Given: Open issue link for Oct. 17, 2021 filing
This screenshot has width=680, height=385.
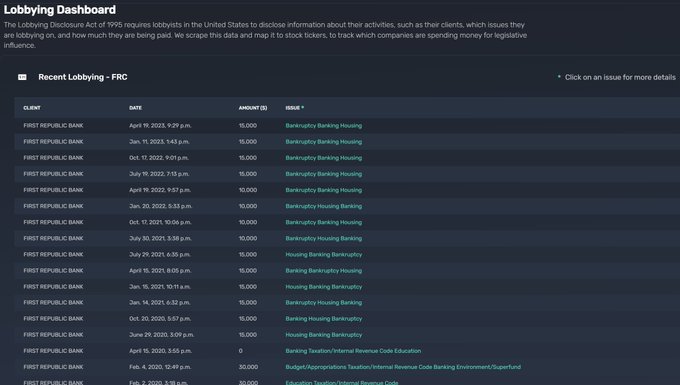Looking at the screenshot, I should coord(324,222).
